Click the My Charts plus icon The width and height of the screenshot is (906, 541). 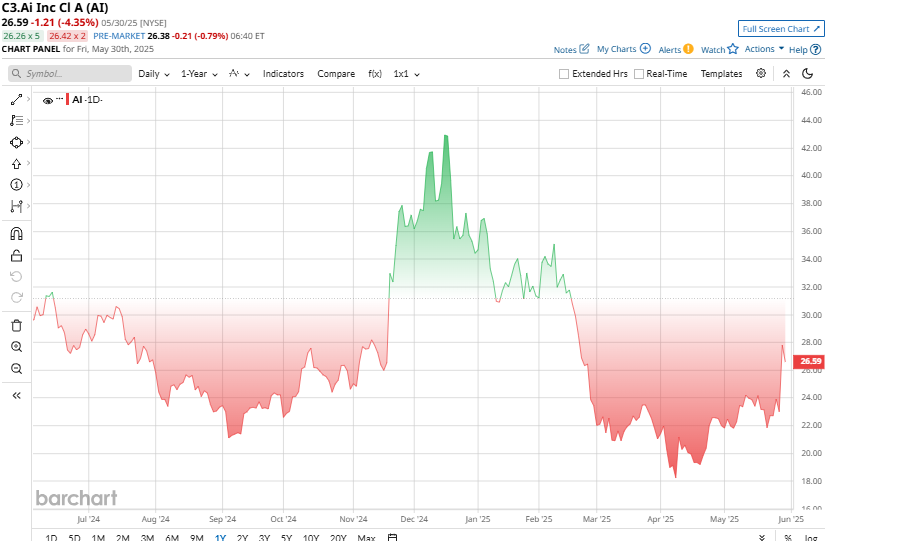point(645,49)
